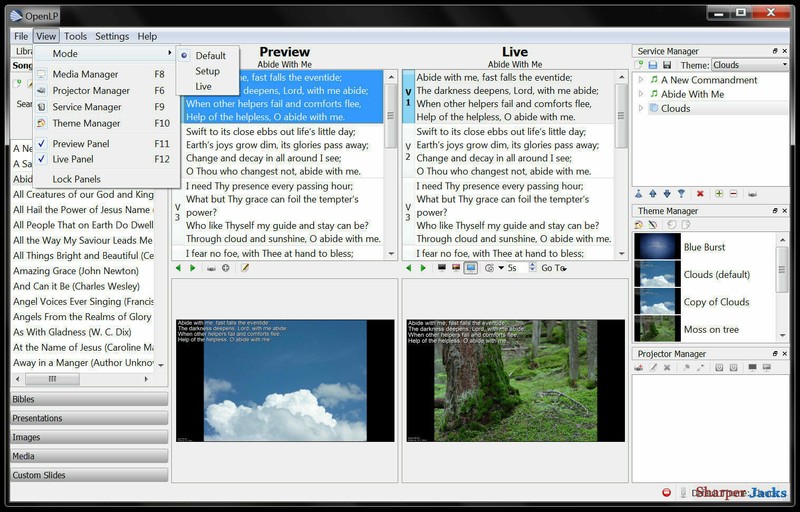
Task: Go to previous slide in Preview
Action: click(x=178, y=268)
